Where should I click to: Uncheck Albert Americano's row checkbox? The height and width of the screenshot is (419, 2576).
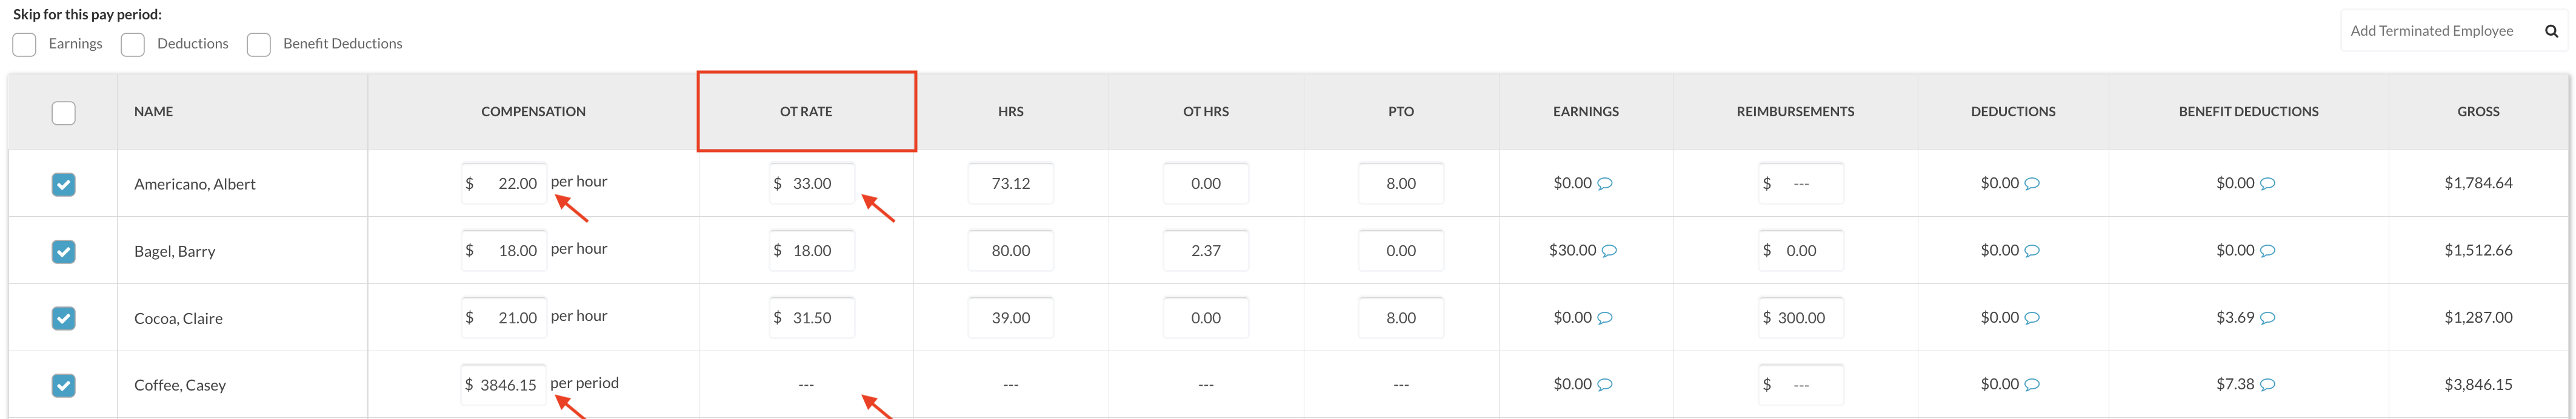coord(63,184)
